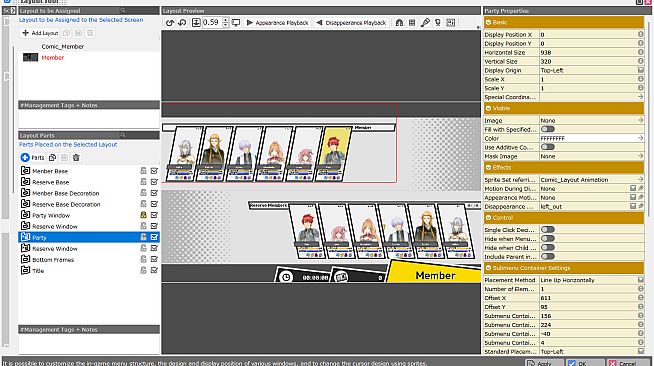Enable the Fill with Specified toggle
This screenshot has height=366, width=654.
point(548,129)
